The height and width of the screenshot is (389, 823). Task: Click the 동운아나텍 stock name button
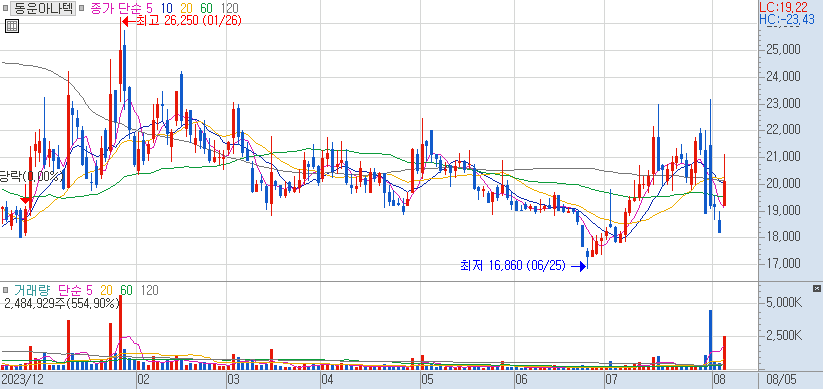pyautogui.click(x=42, y=7)
